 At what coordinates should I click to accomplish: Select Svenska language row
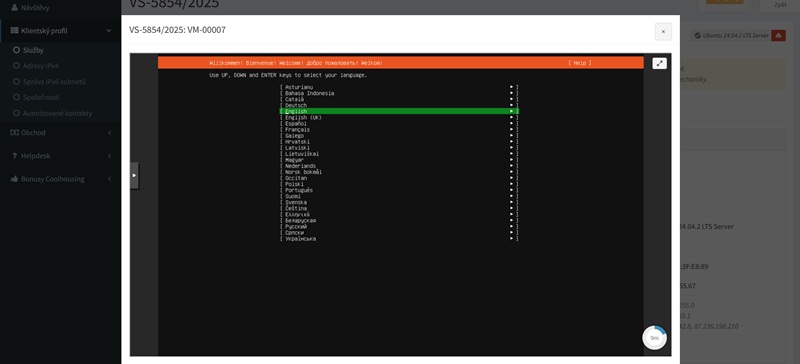[399, 202]
